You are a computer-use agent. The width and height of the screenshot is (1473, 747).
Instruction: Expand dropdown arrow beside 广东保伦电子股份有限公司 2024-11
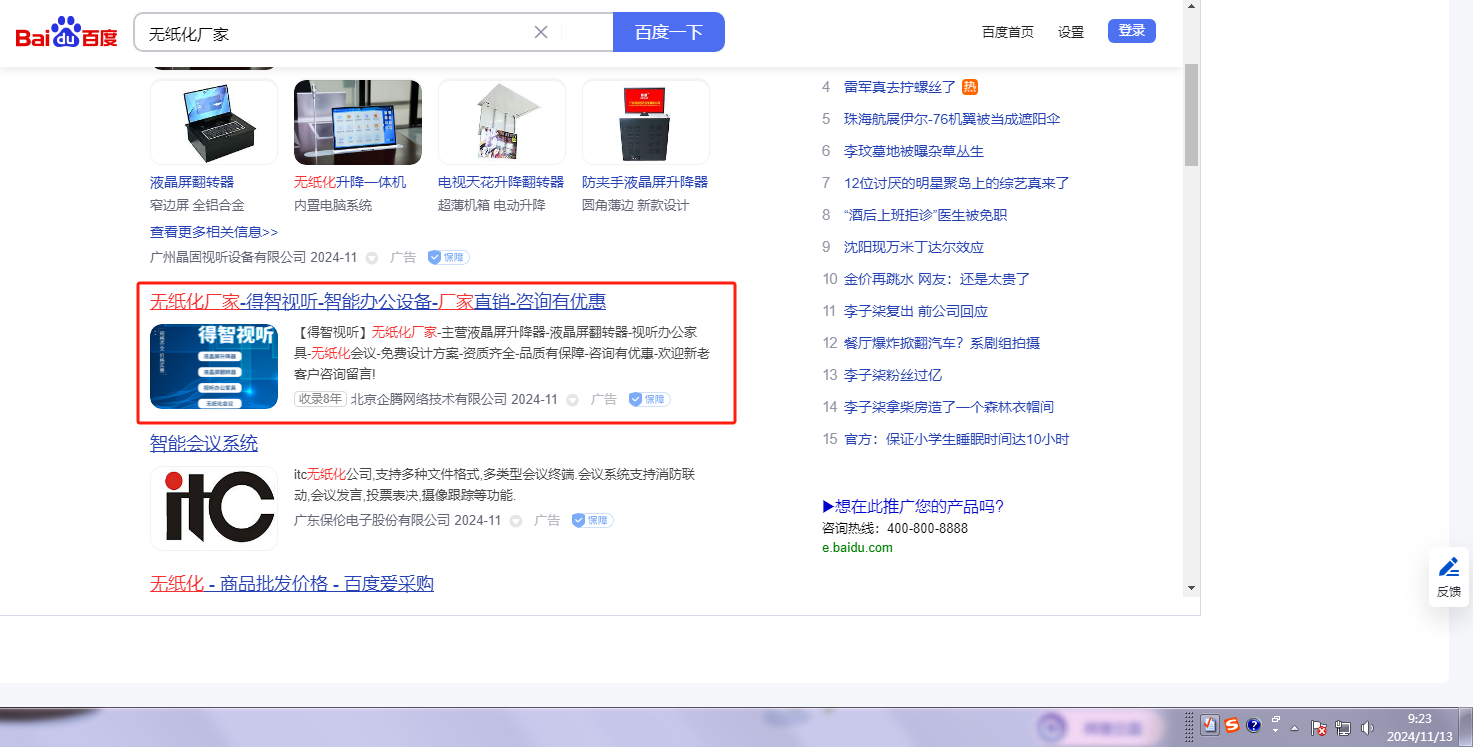pos(516,521)
